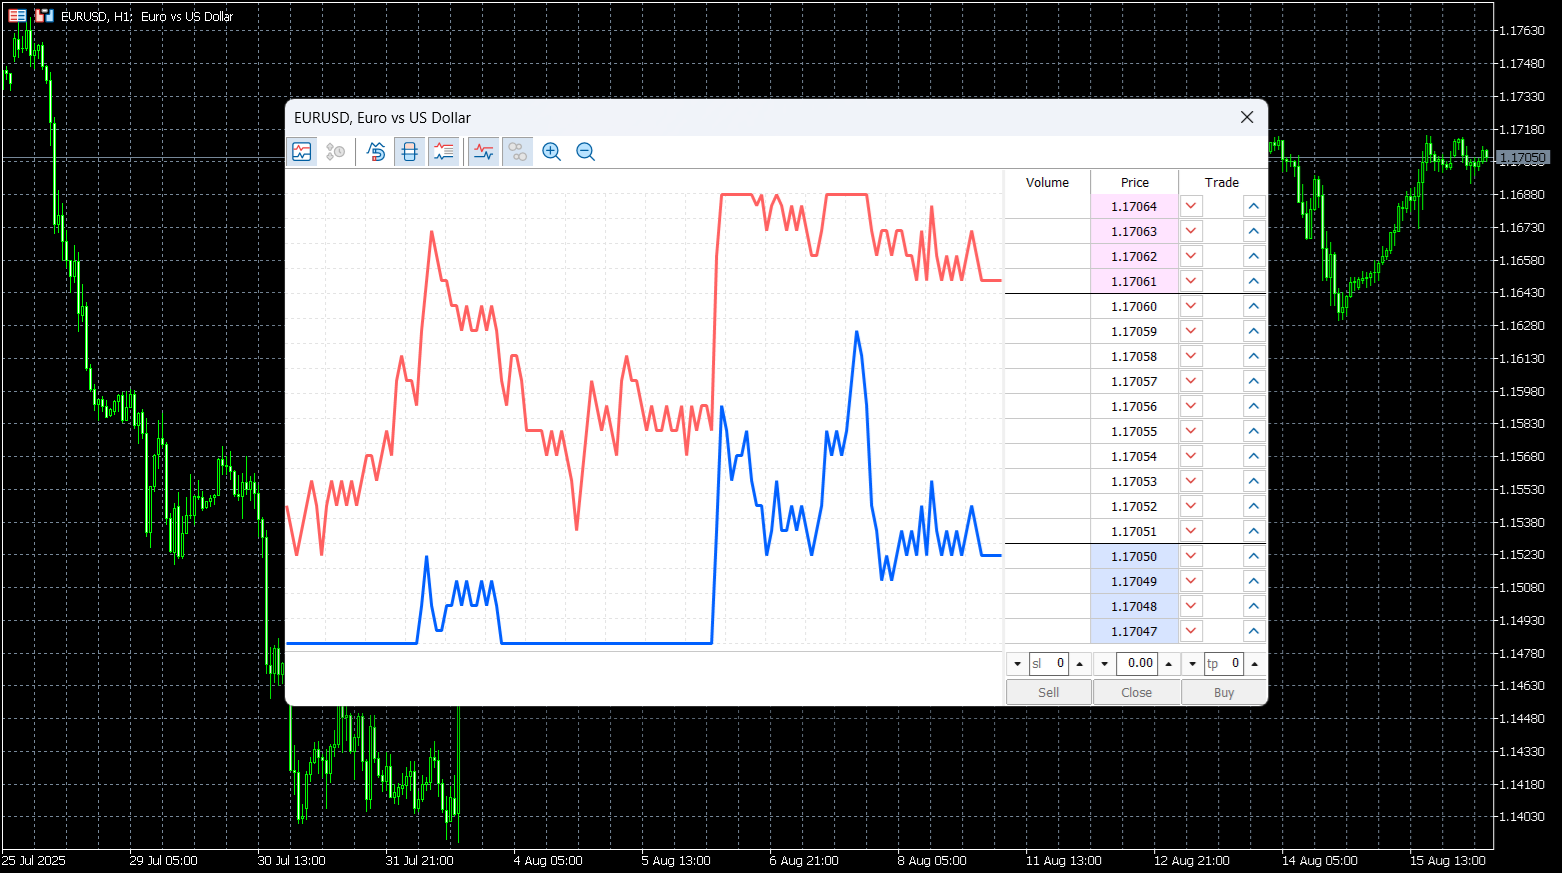Click the Close button in trade panel

tap(1137, 692)
